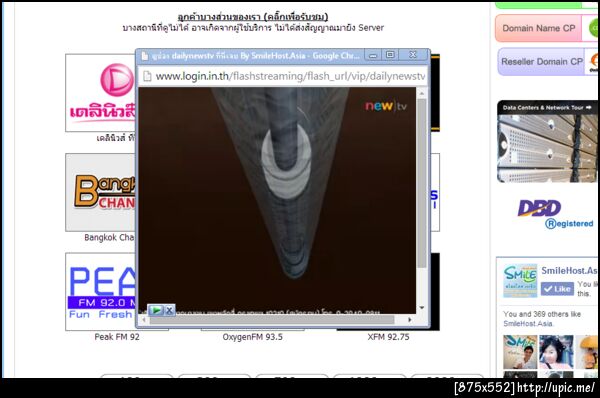The height and width of the screenshot is (398, 600).
Task: Click the green play button on video overlay
Action: click(156, 310)
